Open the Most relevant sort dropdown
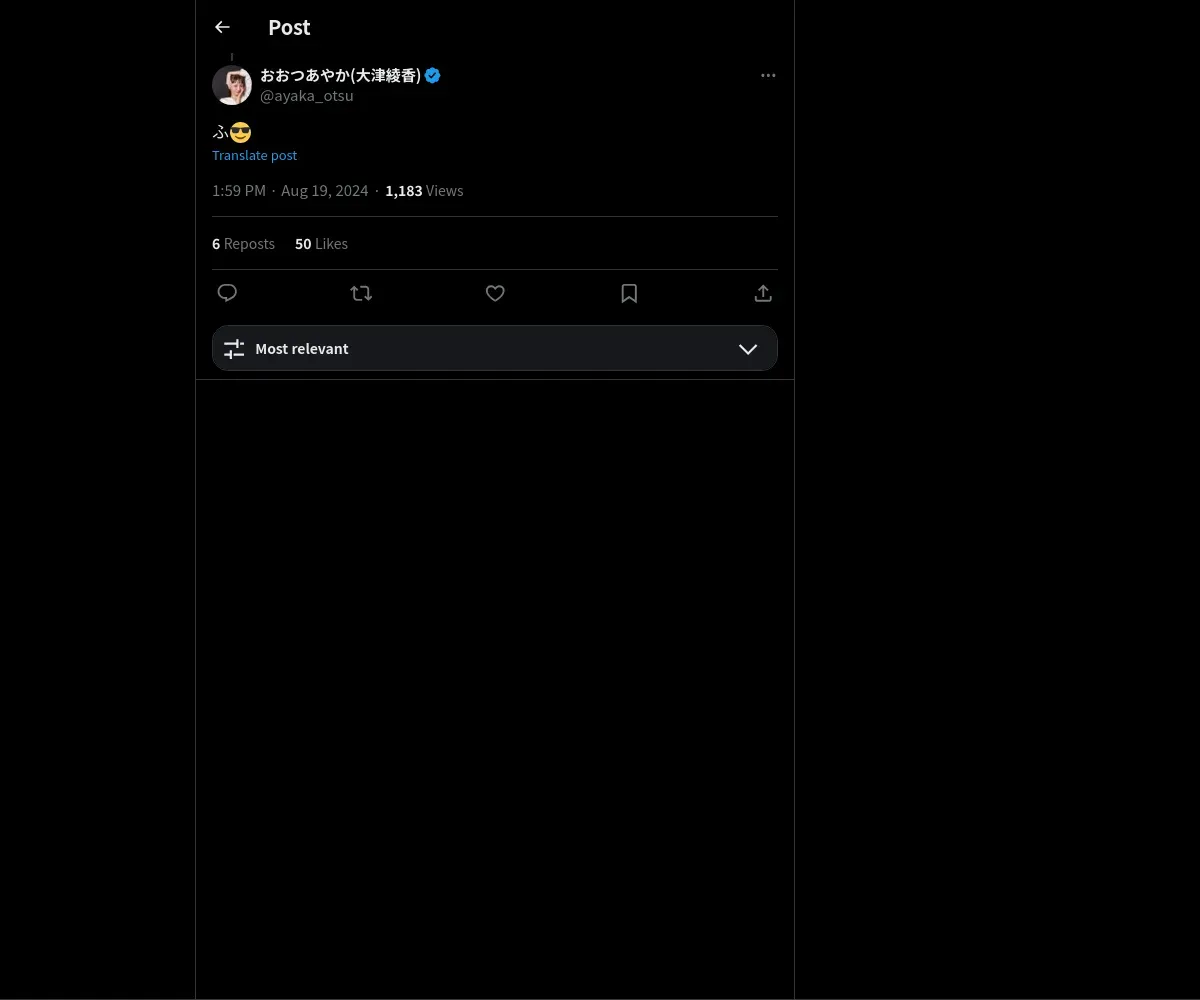The width and height of the screenshot is (1200, 1000). [495, 348]
